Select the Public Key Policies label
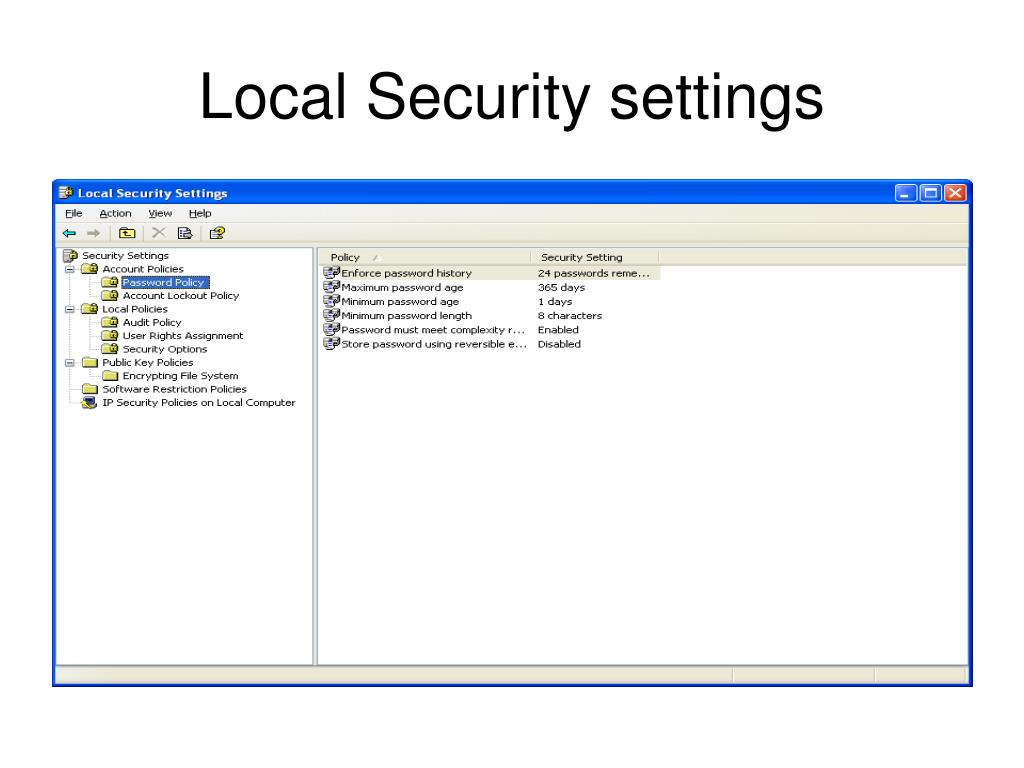Image resolution: width=1024 pixels, height=768 pixels. click(148, 362)
